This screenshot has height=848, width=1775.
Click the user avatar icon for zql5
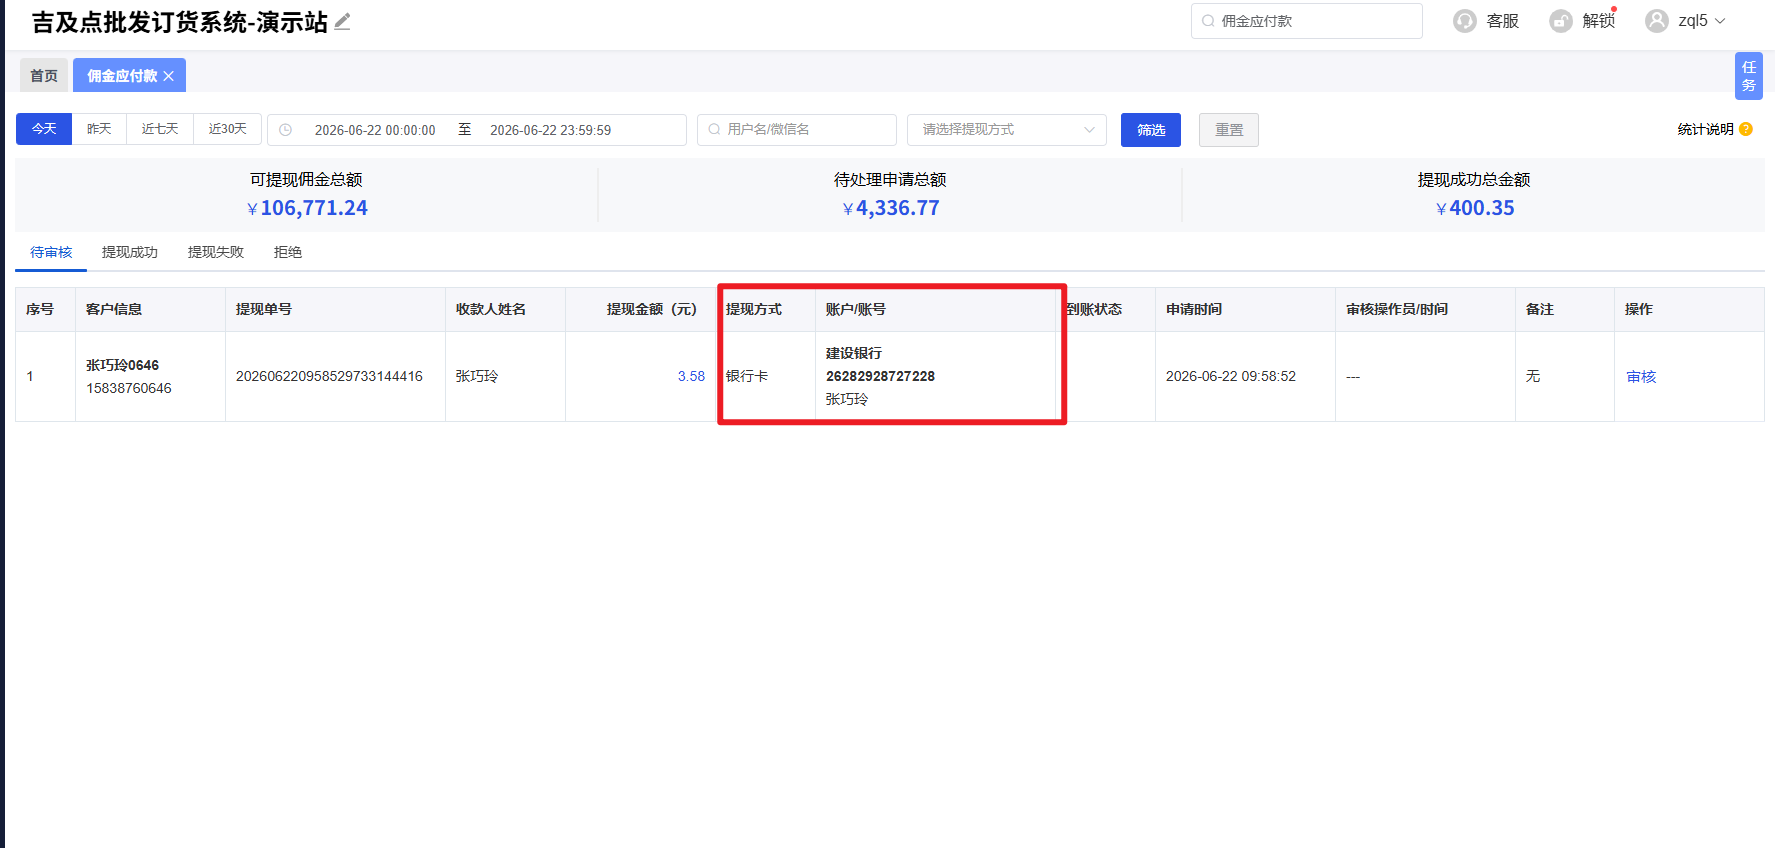point(1657,21)
